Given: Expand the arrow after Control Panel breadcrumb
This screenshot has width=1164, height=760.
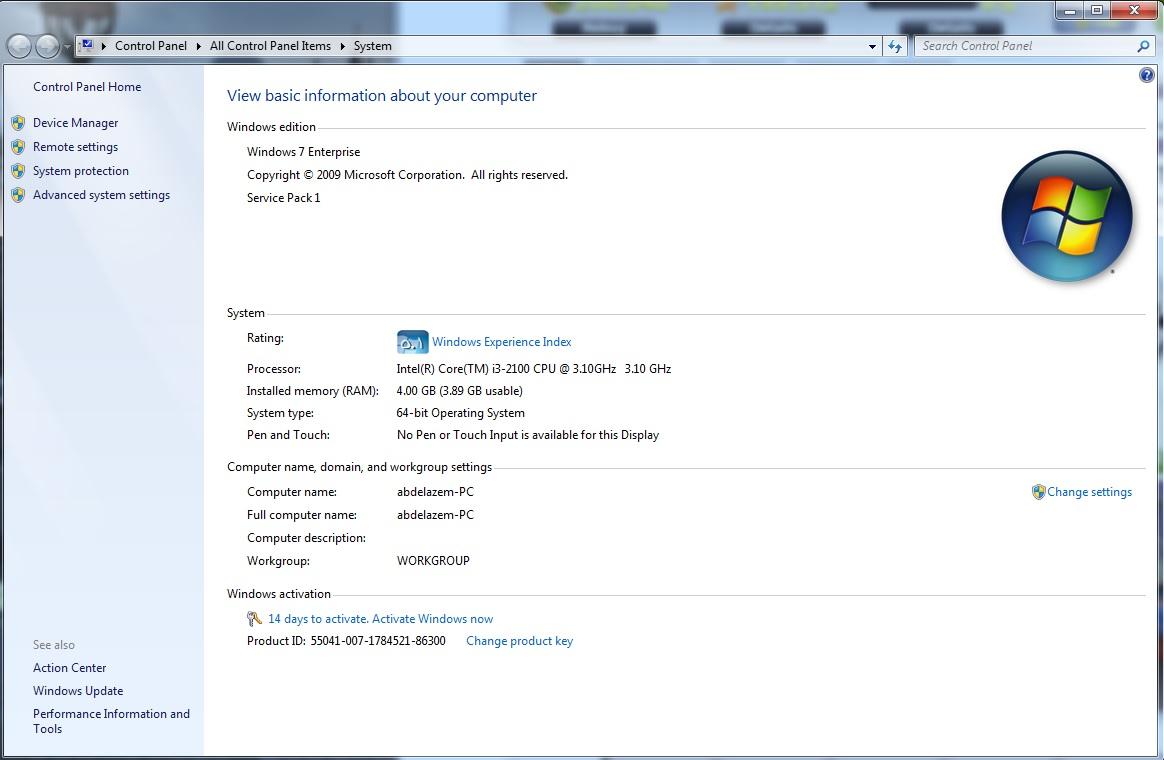Looking at the screenshot, I should (198, 46).
